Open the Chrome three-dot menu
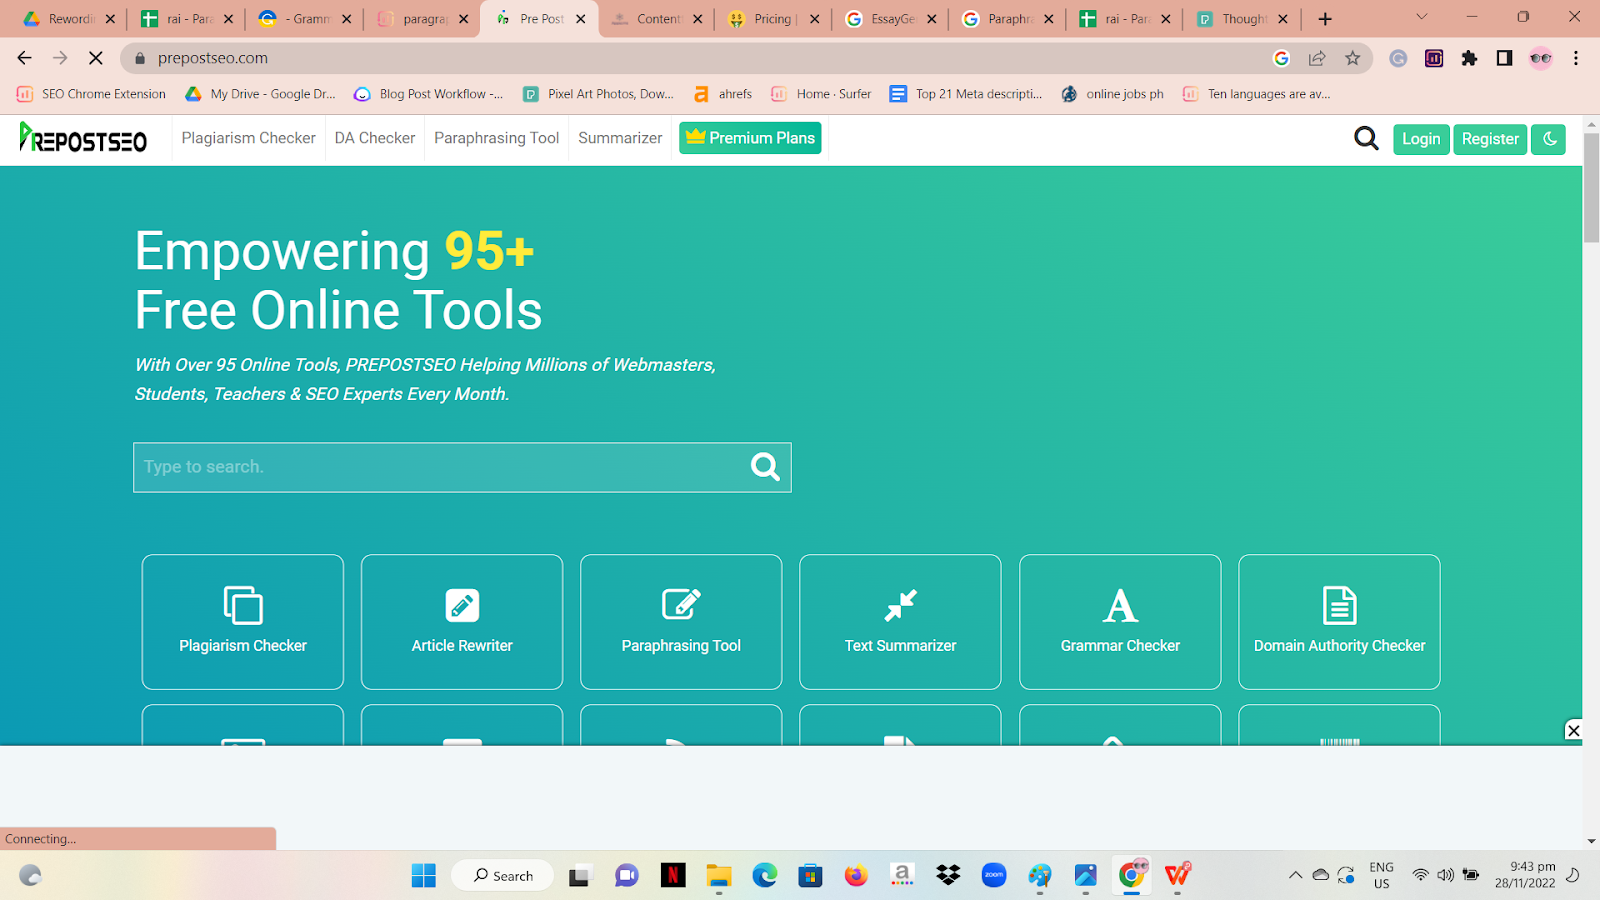This screenshot has width=1600, height=900. pyautogui.click(x=1576, y=58)
